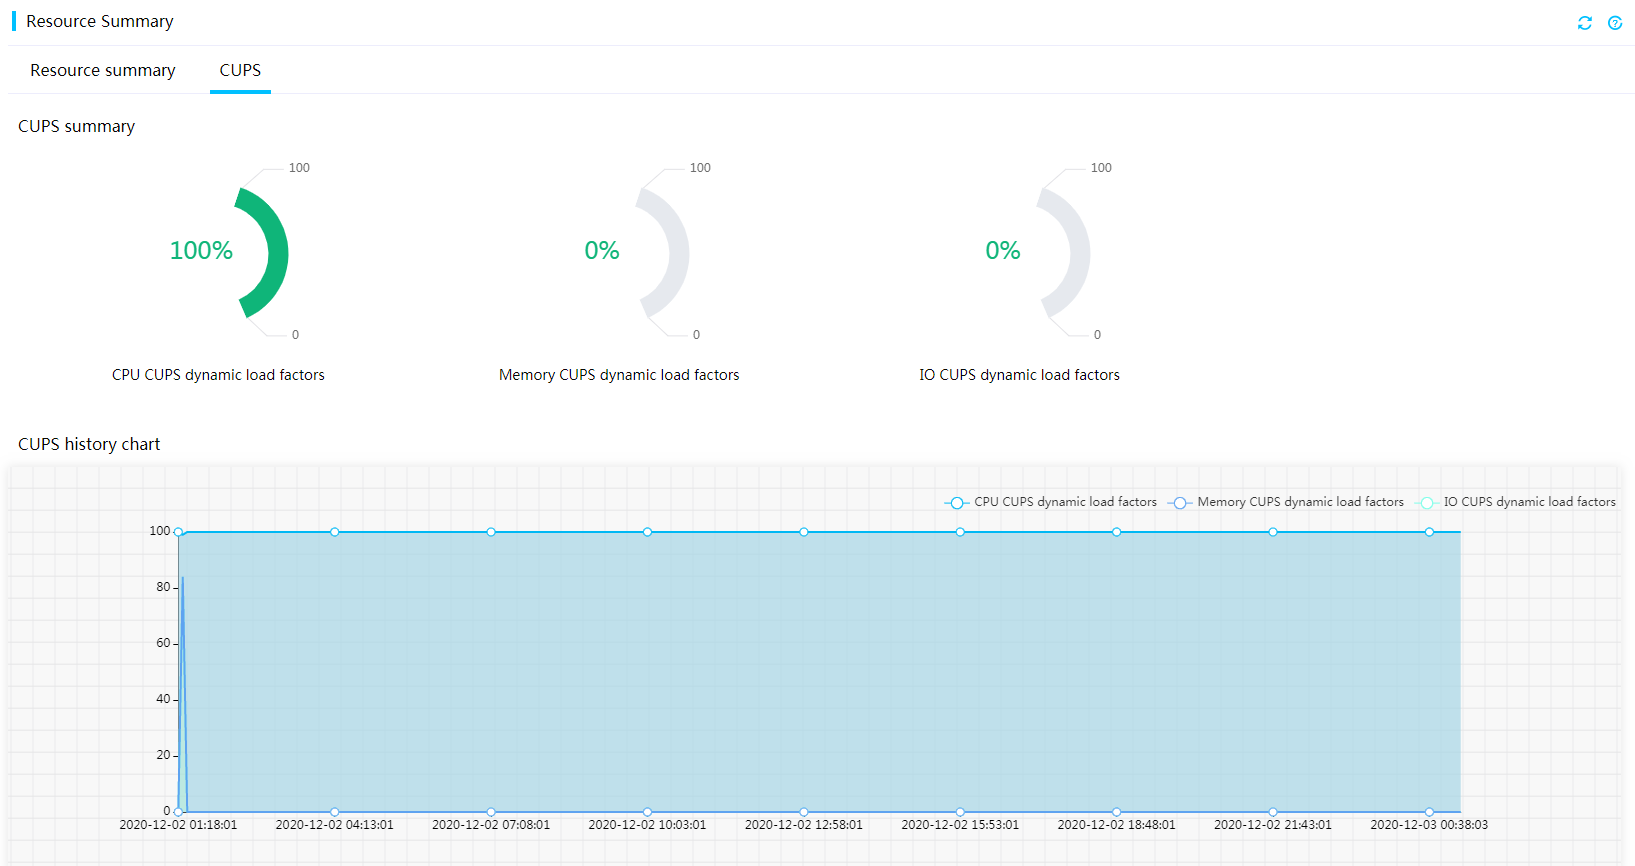Click the Memory gauge 0% value
The width and height of the screenshot is (1635, 866).
pos(602,250)
